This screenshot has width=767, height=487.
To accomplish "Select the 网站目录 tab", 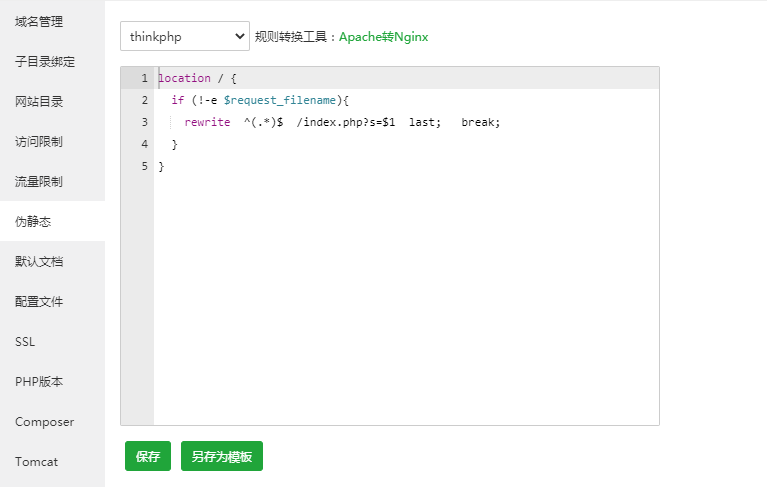I will 39,101.
